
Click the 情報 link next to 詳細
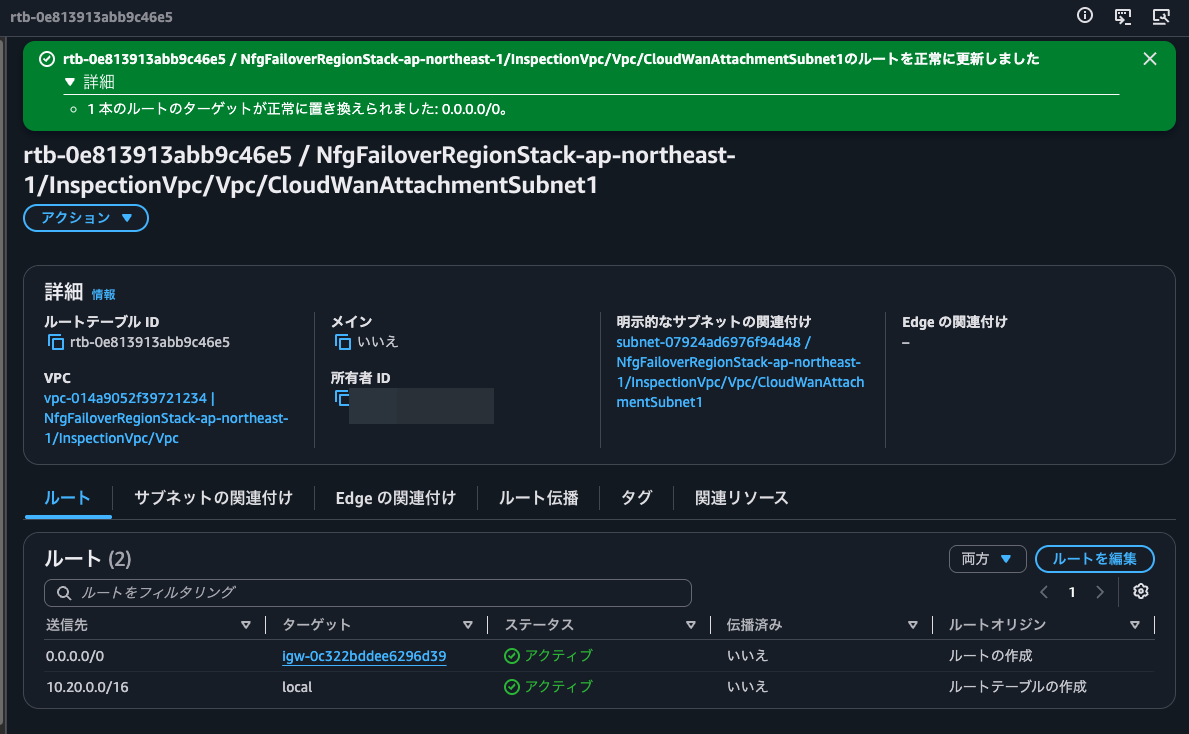pyautogui.click(x=103, y=294)
